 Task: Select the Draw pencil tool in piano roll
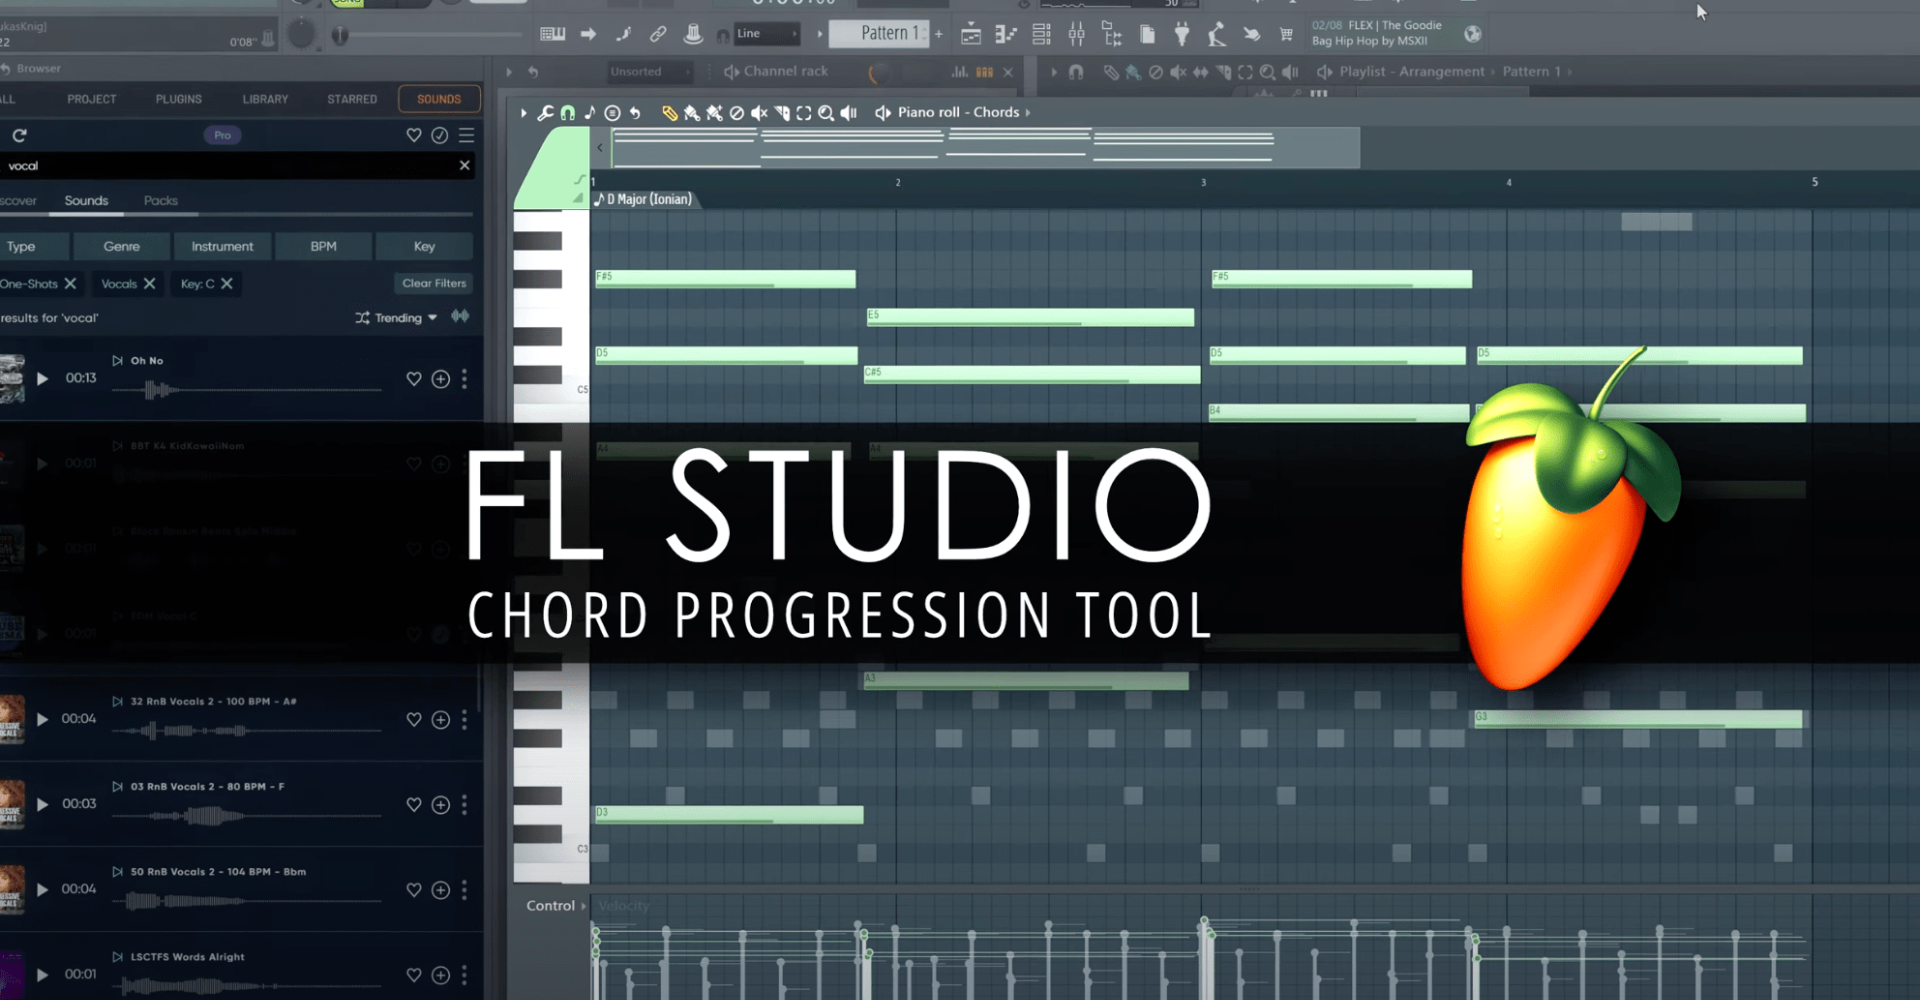click(x=670, y=113)
